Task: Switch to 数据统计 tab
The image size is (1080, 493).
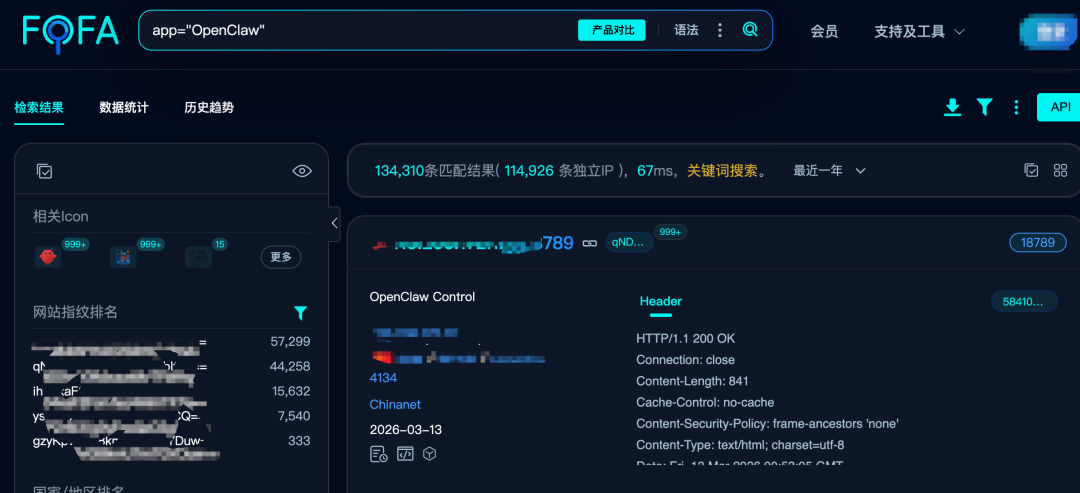Action: click(124, 107)
